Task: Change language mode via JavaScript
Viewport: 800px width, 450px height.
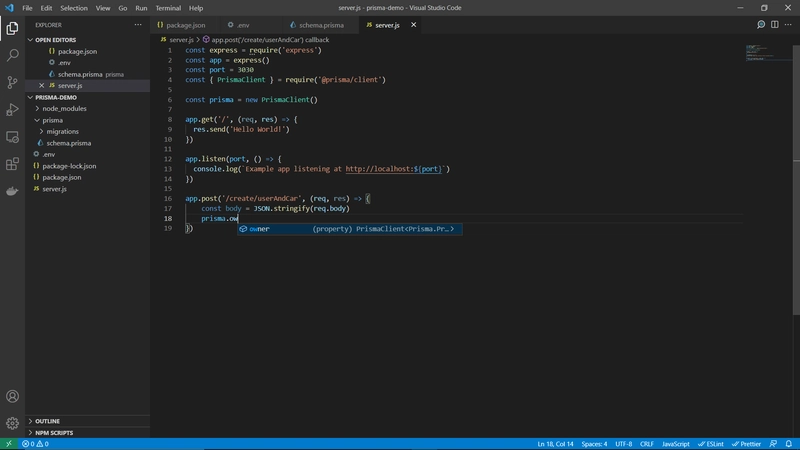Action: point(676,444)
